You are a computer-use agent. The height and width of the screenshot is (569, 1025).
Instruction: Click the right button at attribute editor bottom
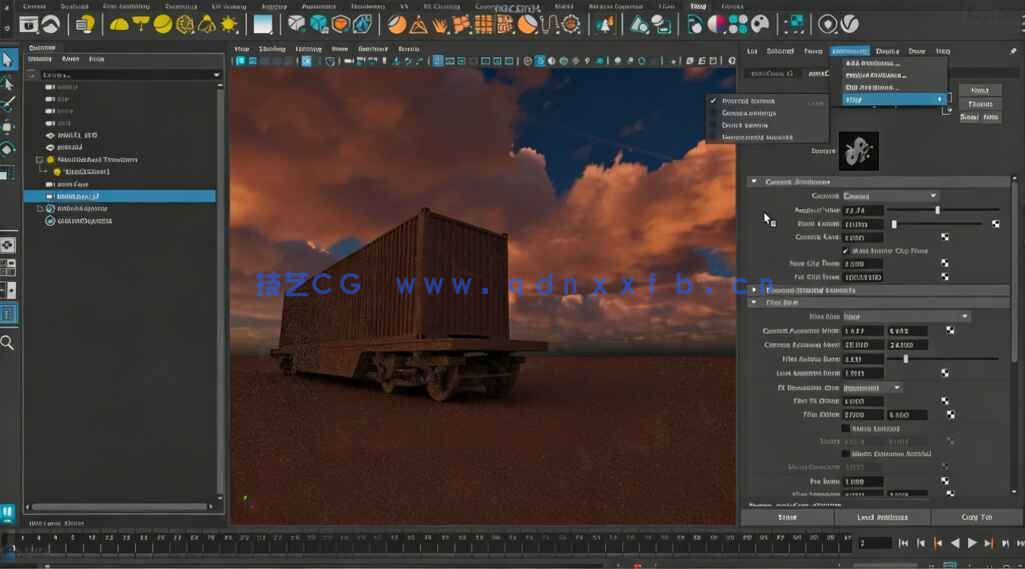point(977,517)
